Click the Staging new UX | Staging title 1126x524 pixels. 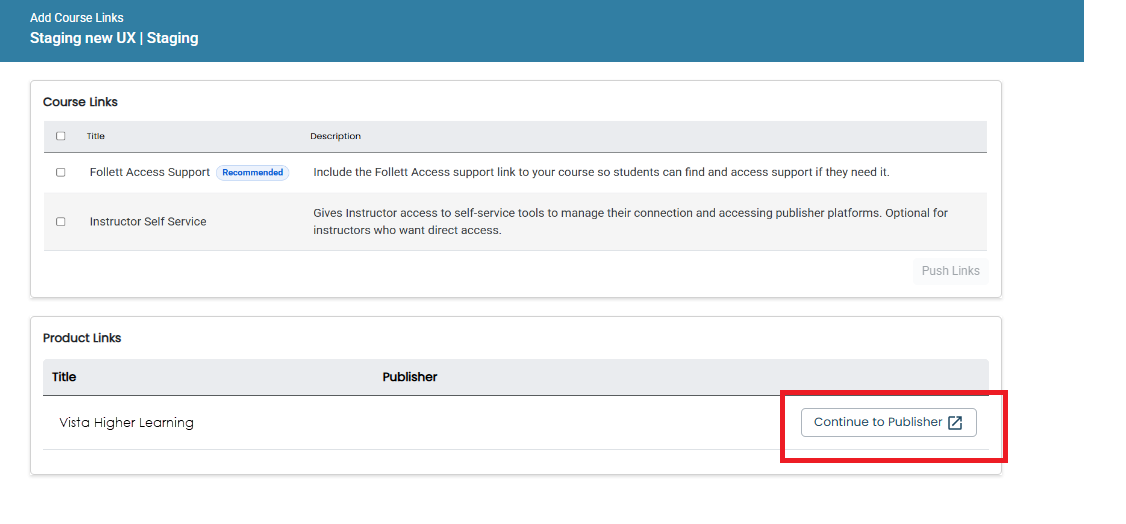[114, 38]
